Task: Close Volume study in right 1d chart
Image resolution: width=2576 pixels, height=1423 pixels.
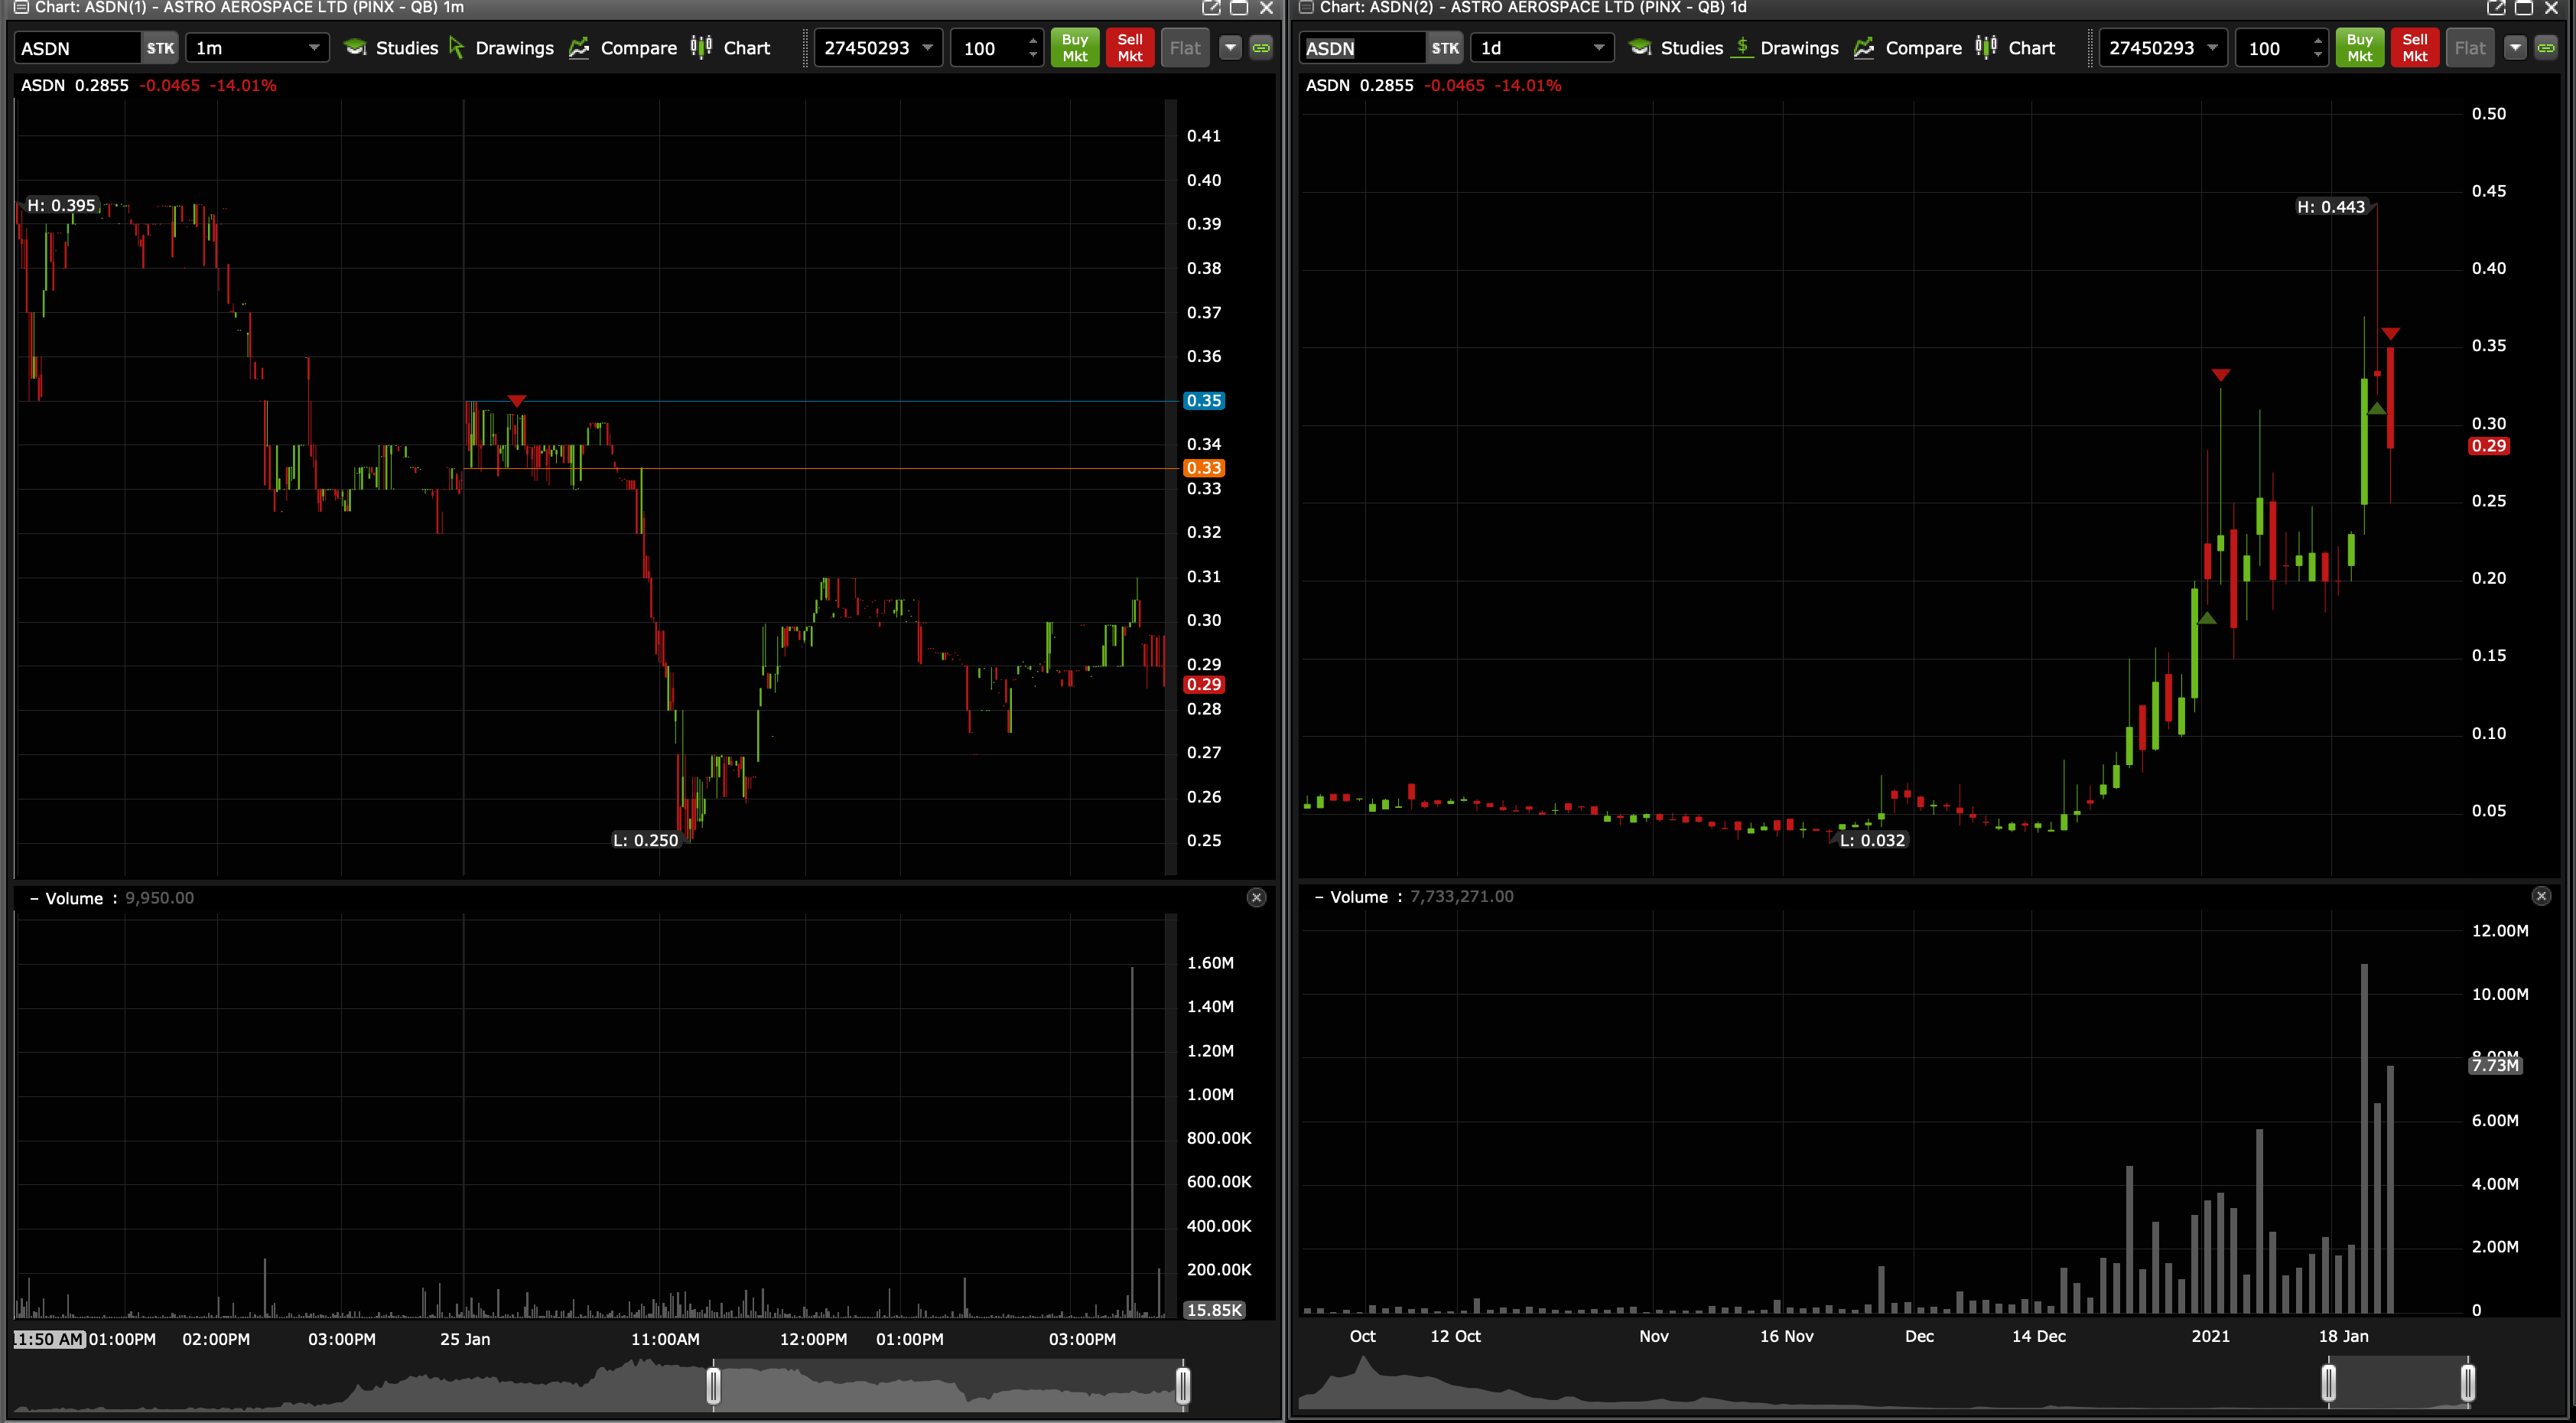Action: [x=2541, y=897]
